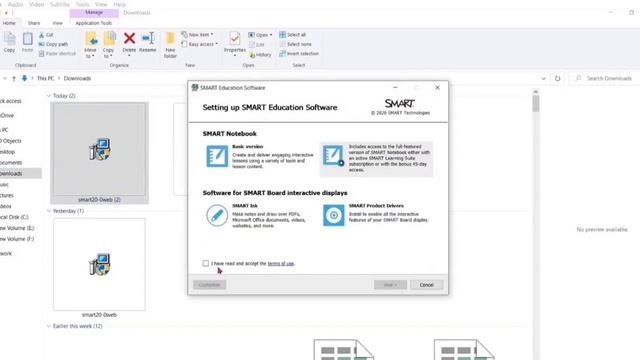The width and height of the screenshot is (640, 360).
Task: Select Documents in the navigation pane
Action: (x=11, y=162)
